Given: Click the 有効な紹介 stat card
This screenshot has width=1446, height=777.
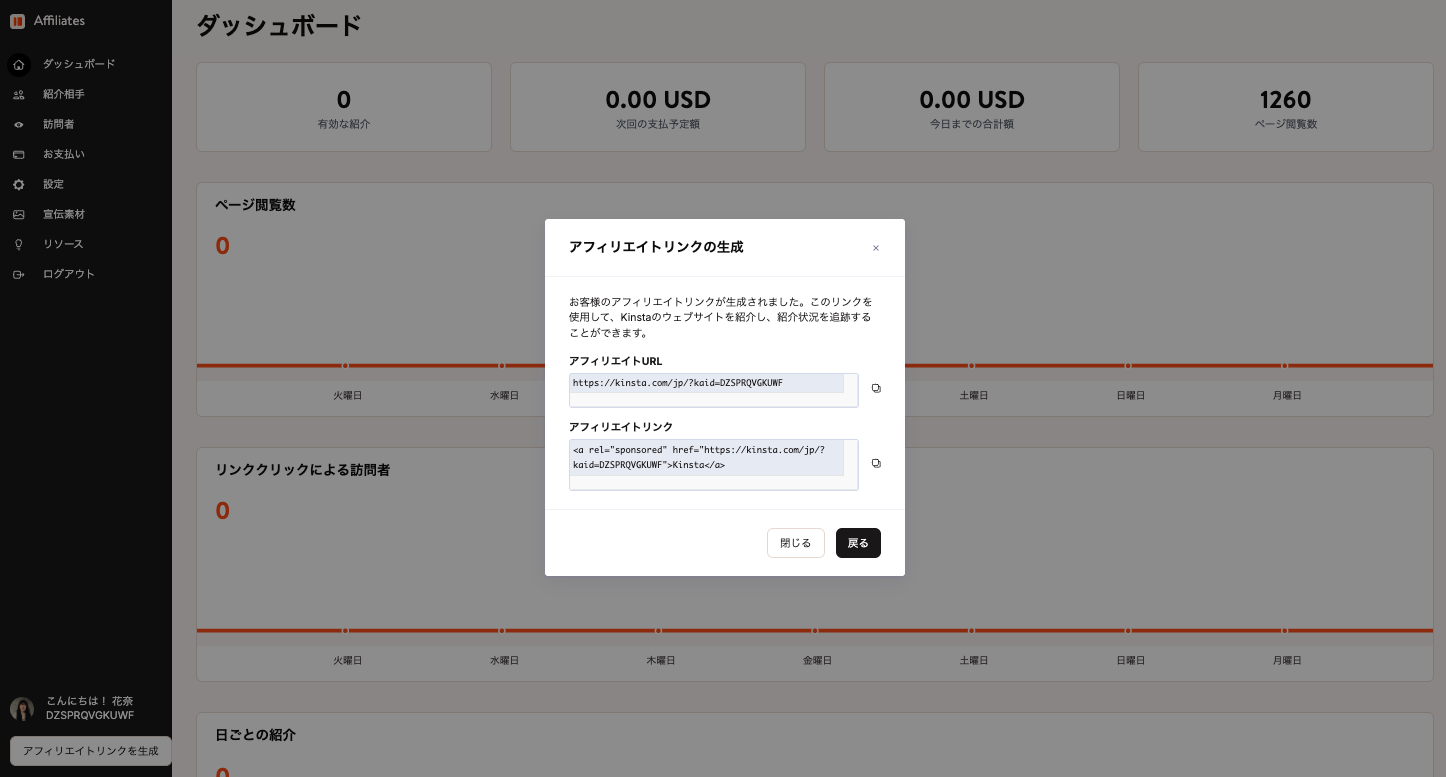Looking at the screenshot, I should pyautogui.click(x=343, y=106).
